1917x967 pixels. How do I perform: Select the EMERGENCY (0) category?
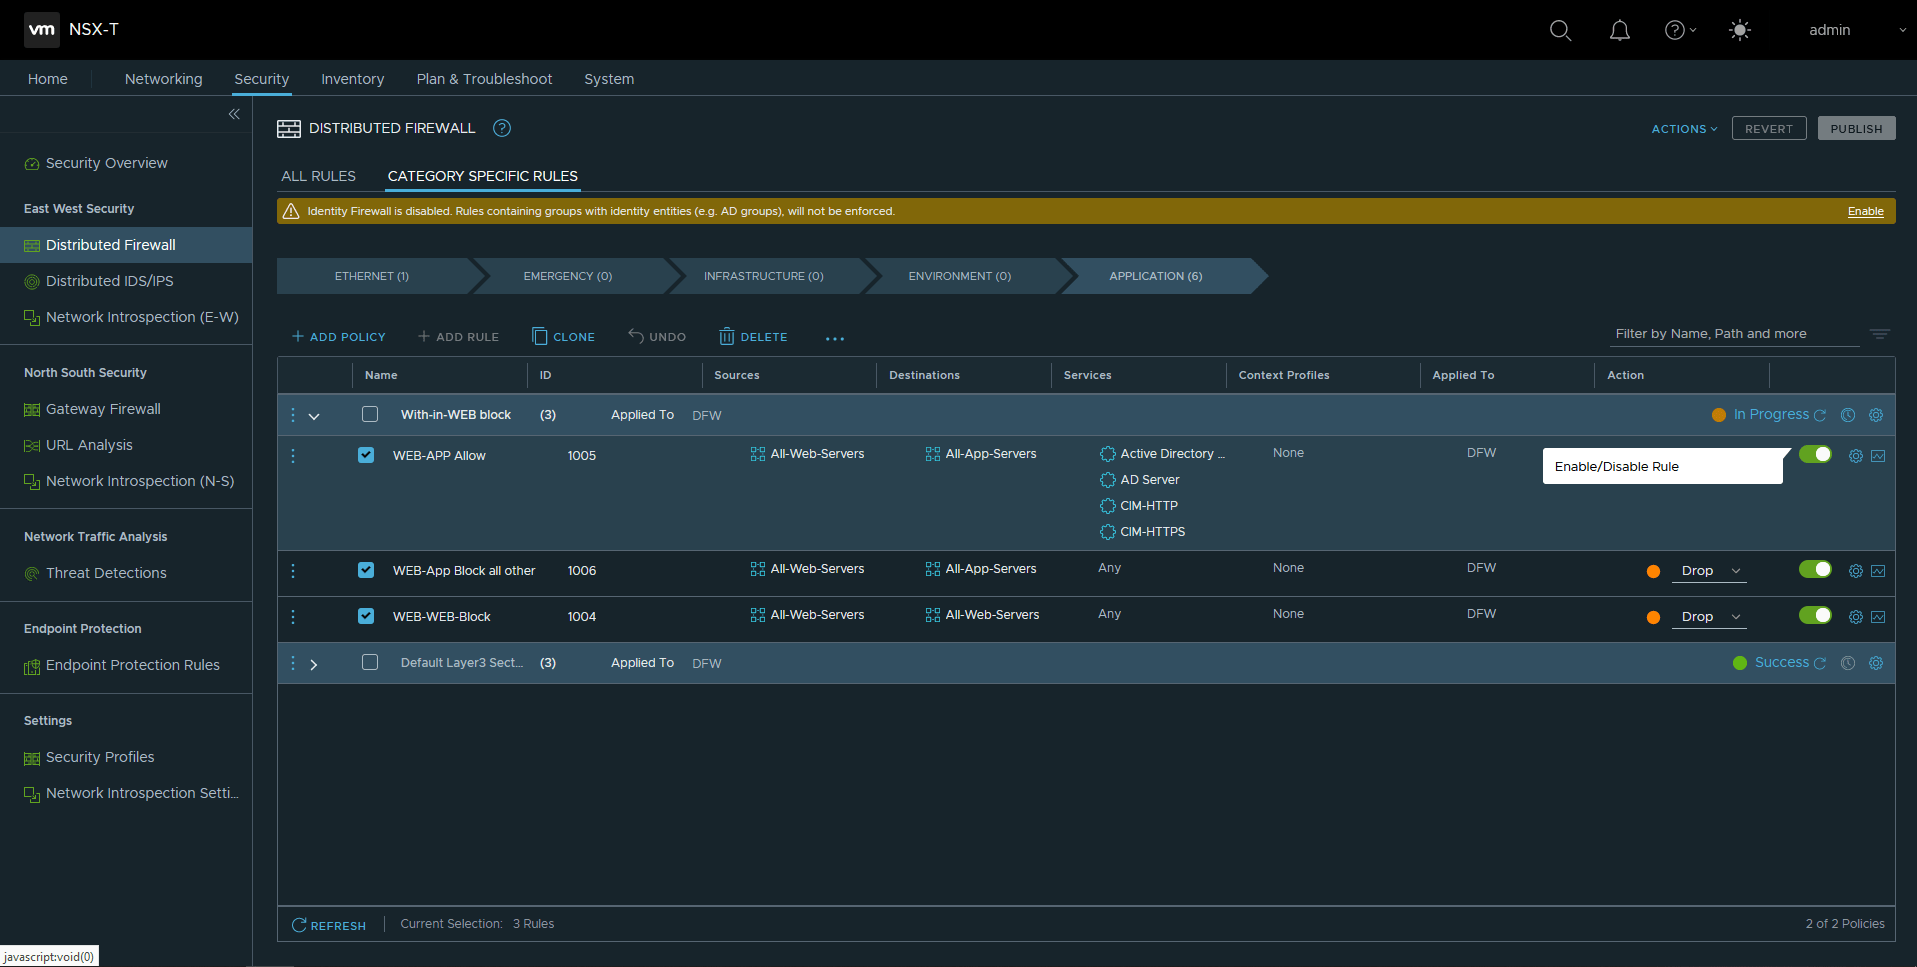pos(568,276)
